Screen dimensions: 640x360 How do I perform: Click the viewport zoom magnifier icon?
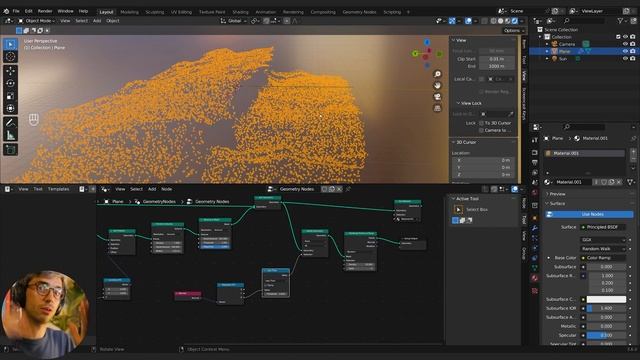click(437, 74)
